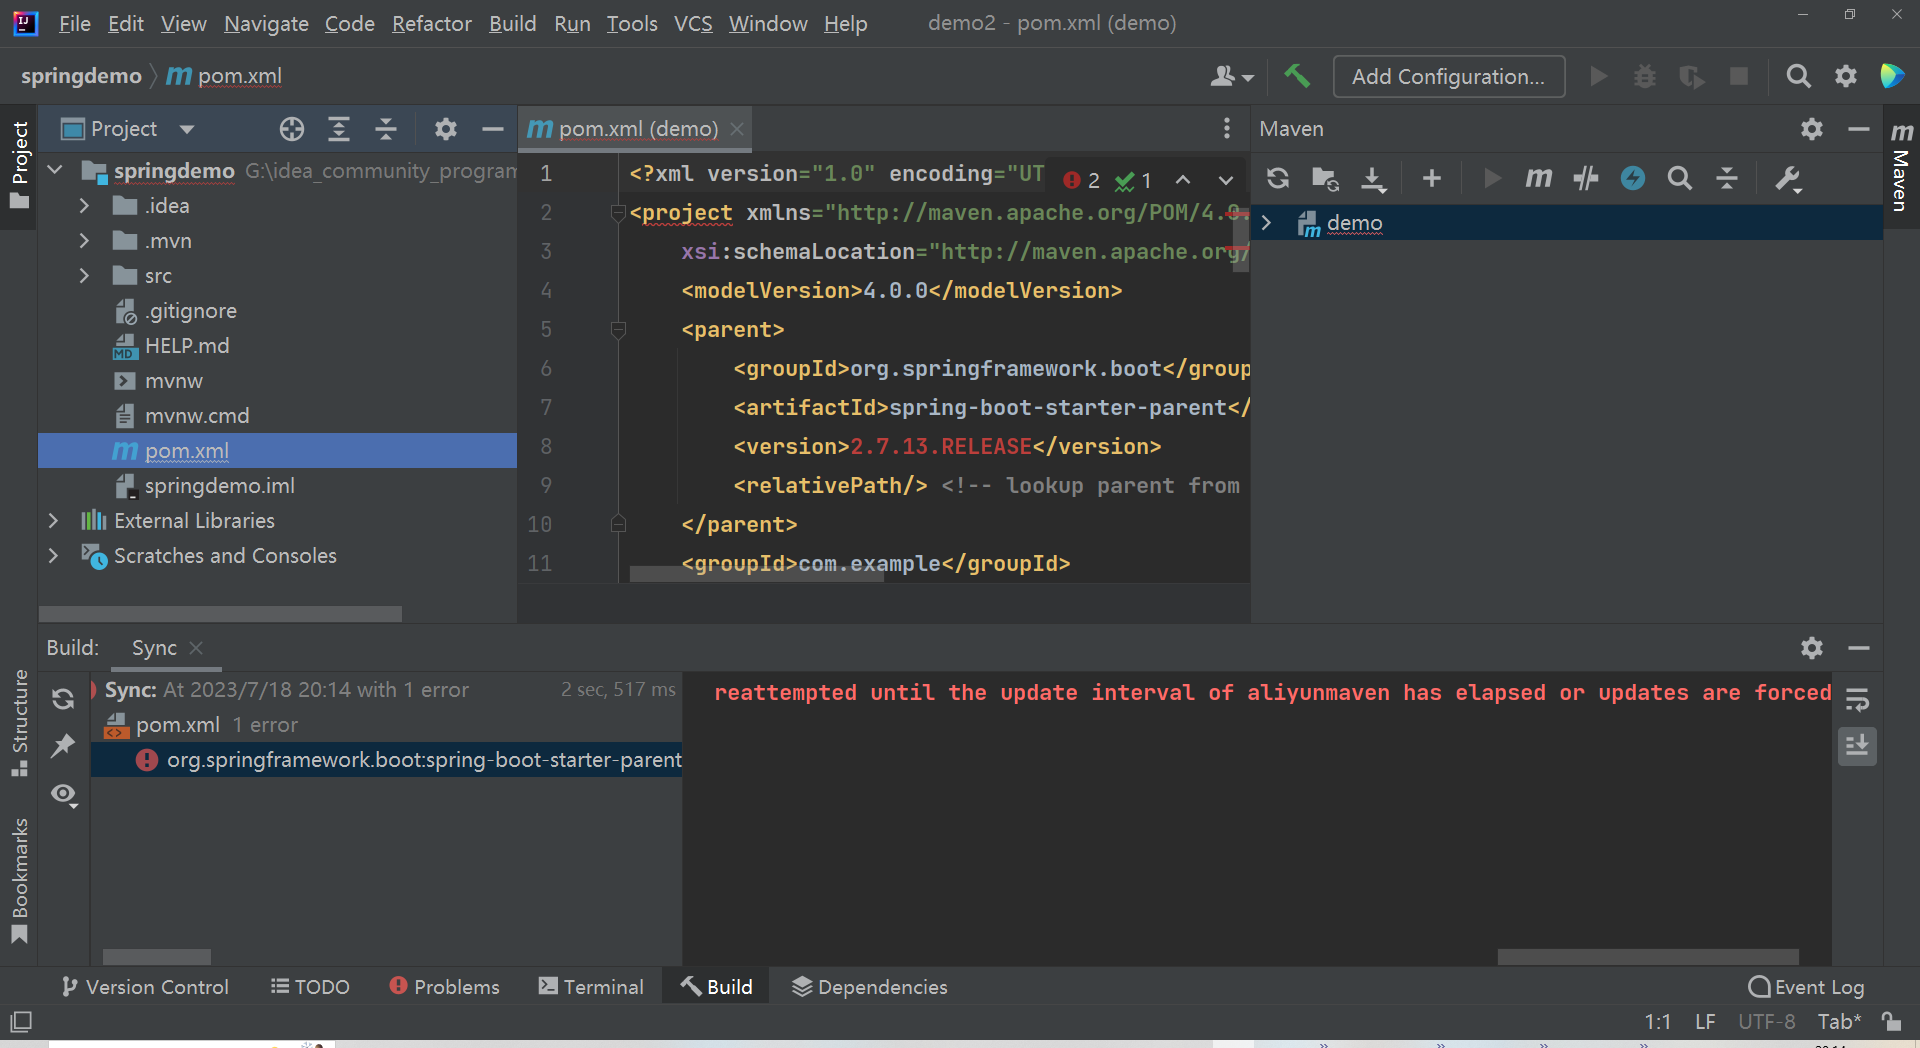Open Build panel settings gear
The width and height of the screenshot is (1920, 1048).
[x=1812, y=648]
